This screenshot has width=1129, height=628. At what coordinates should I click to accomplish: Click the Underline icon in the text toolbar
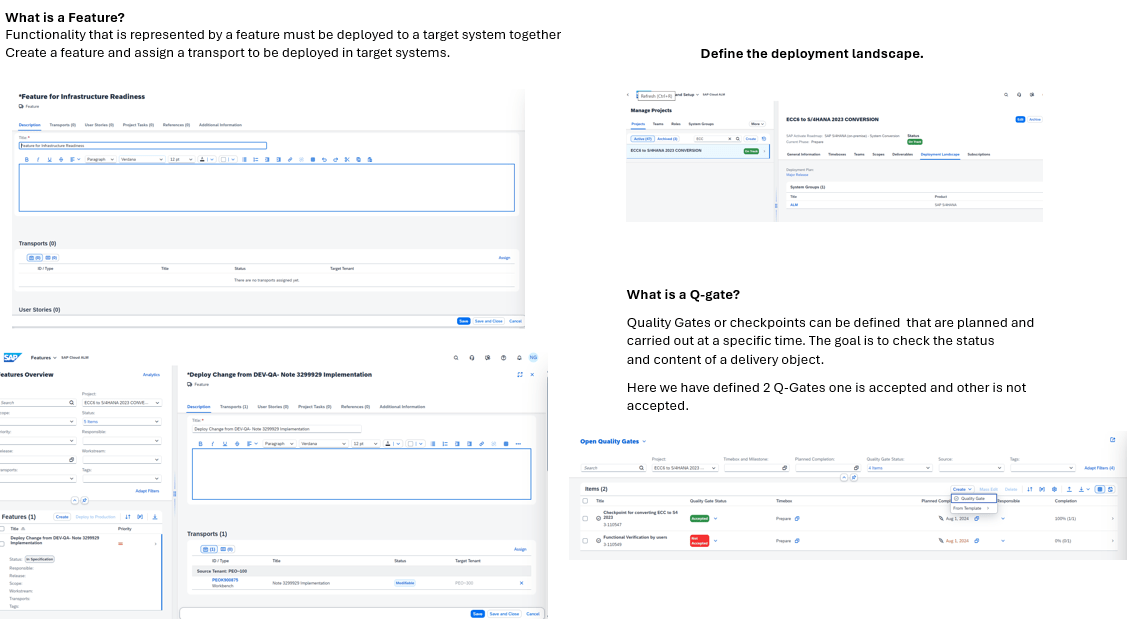[48, 160]
